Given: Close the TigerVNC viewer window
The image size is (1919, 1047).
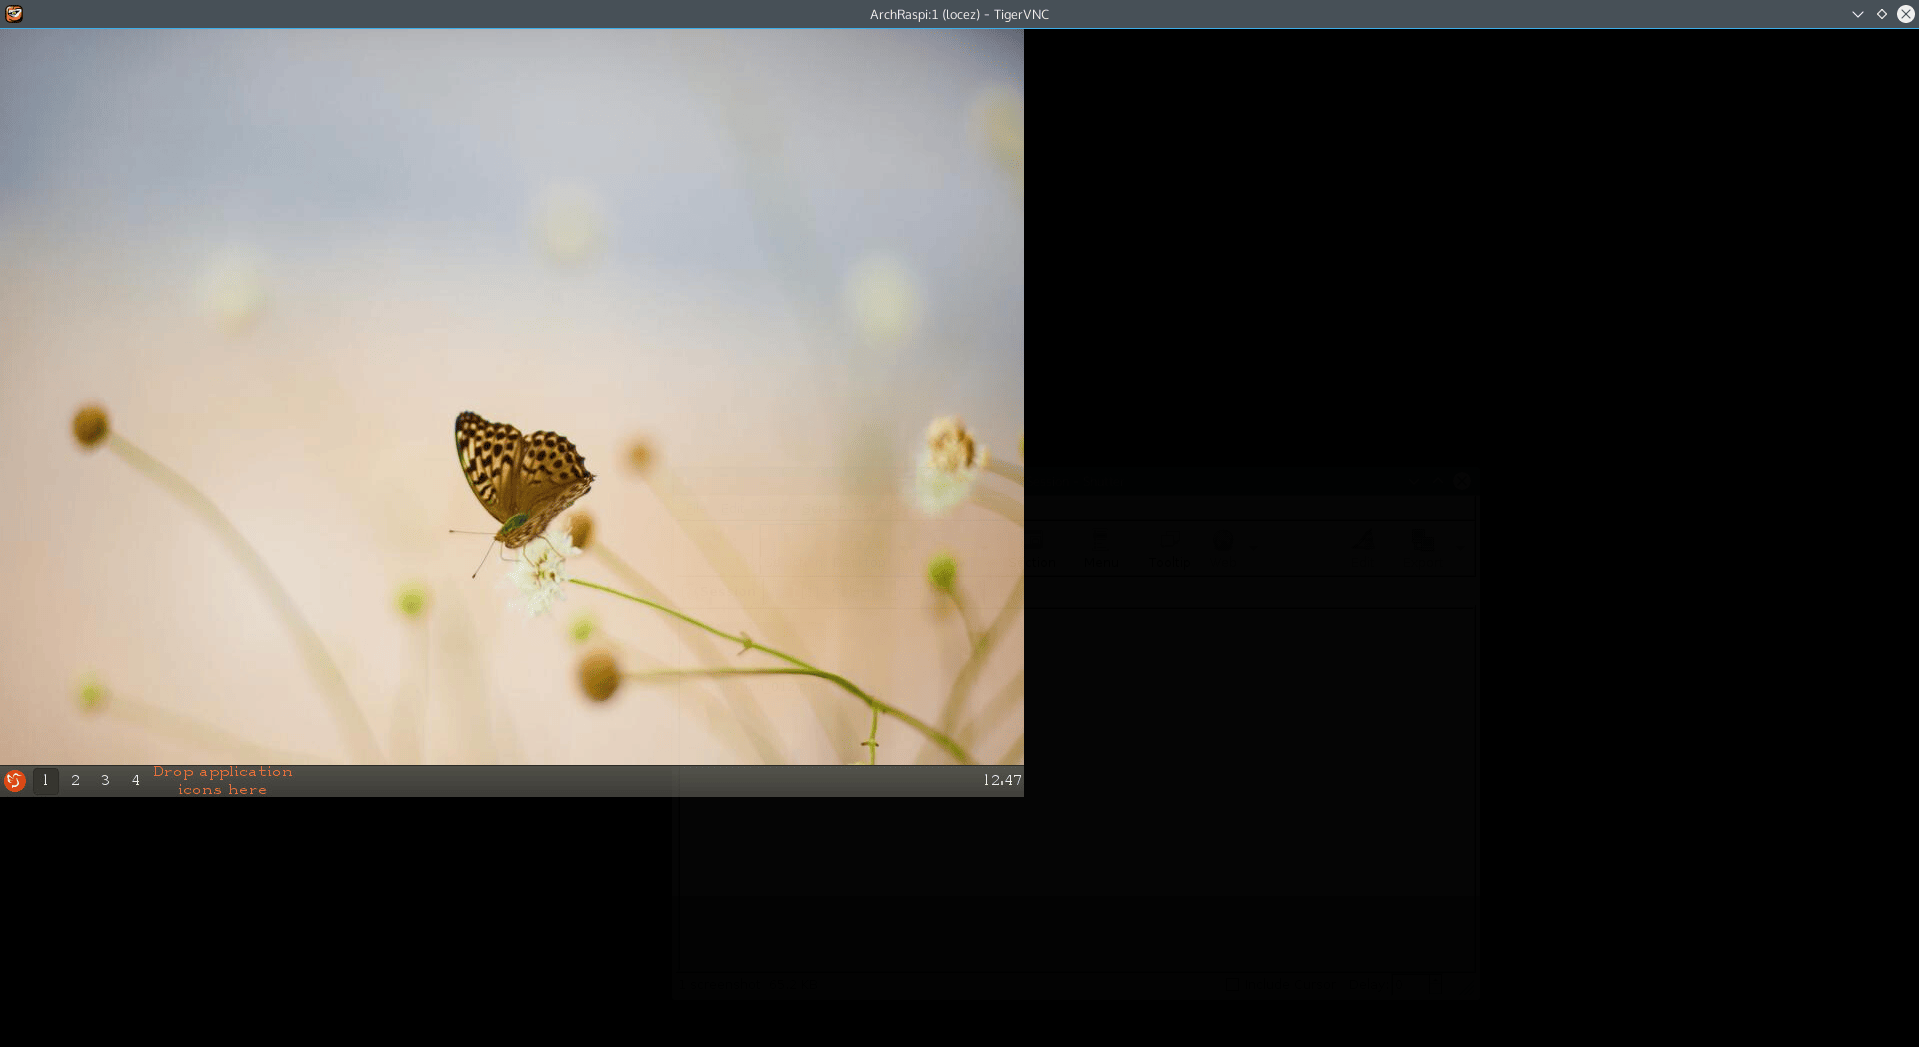Looking at the screenshot, I should 1905,14.
